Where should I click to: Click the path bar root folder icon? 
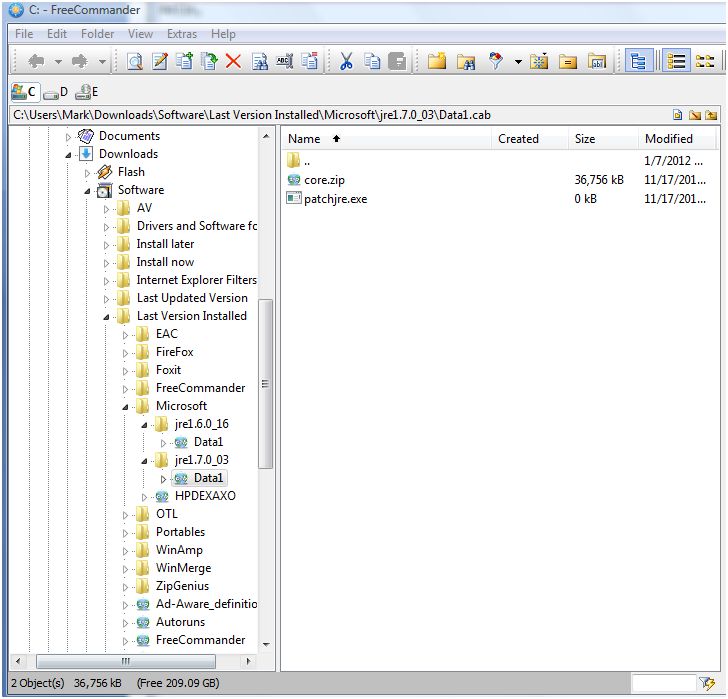point(695,115)
